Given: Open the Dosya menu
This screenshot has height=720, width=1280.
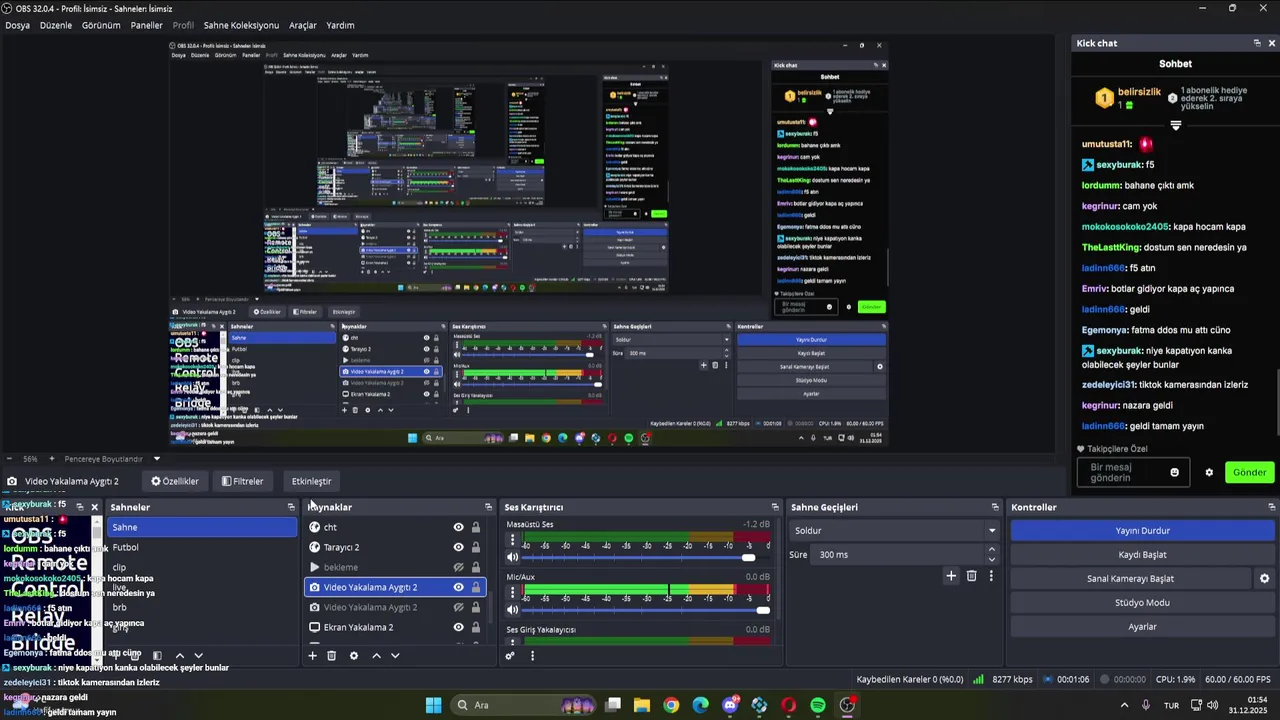Looking at the screenshot, I should point(17,25).
